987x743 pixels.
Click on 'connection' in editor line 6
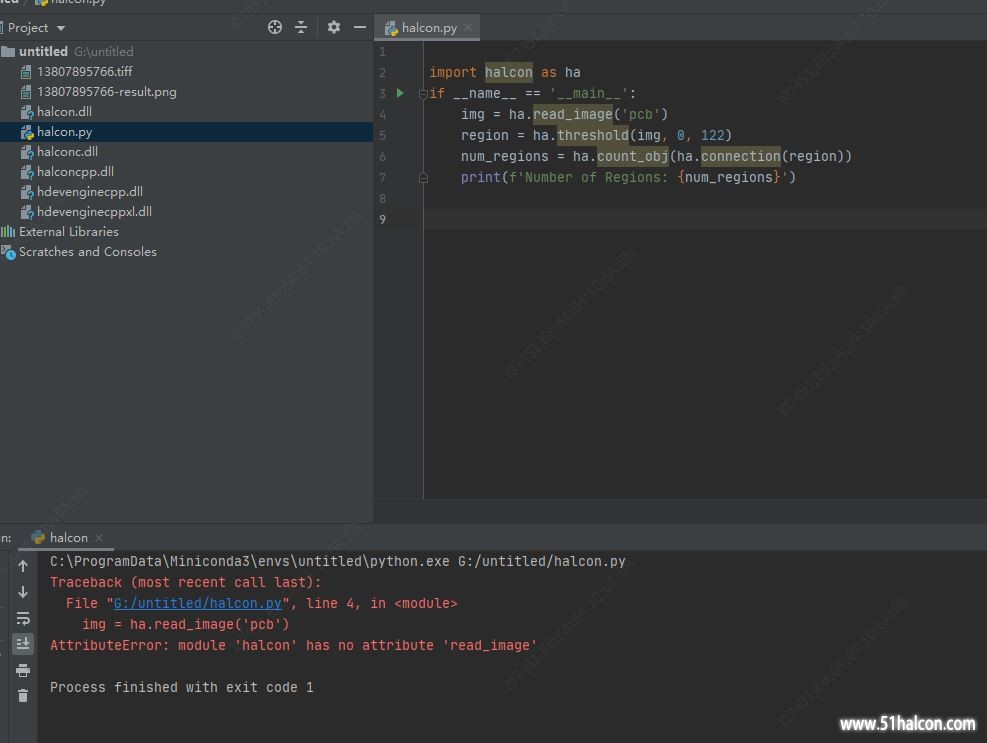click(x=740, y=156)
